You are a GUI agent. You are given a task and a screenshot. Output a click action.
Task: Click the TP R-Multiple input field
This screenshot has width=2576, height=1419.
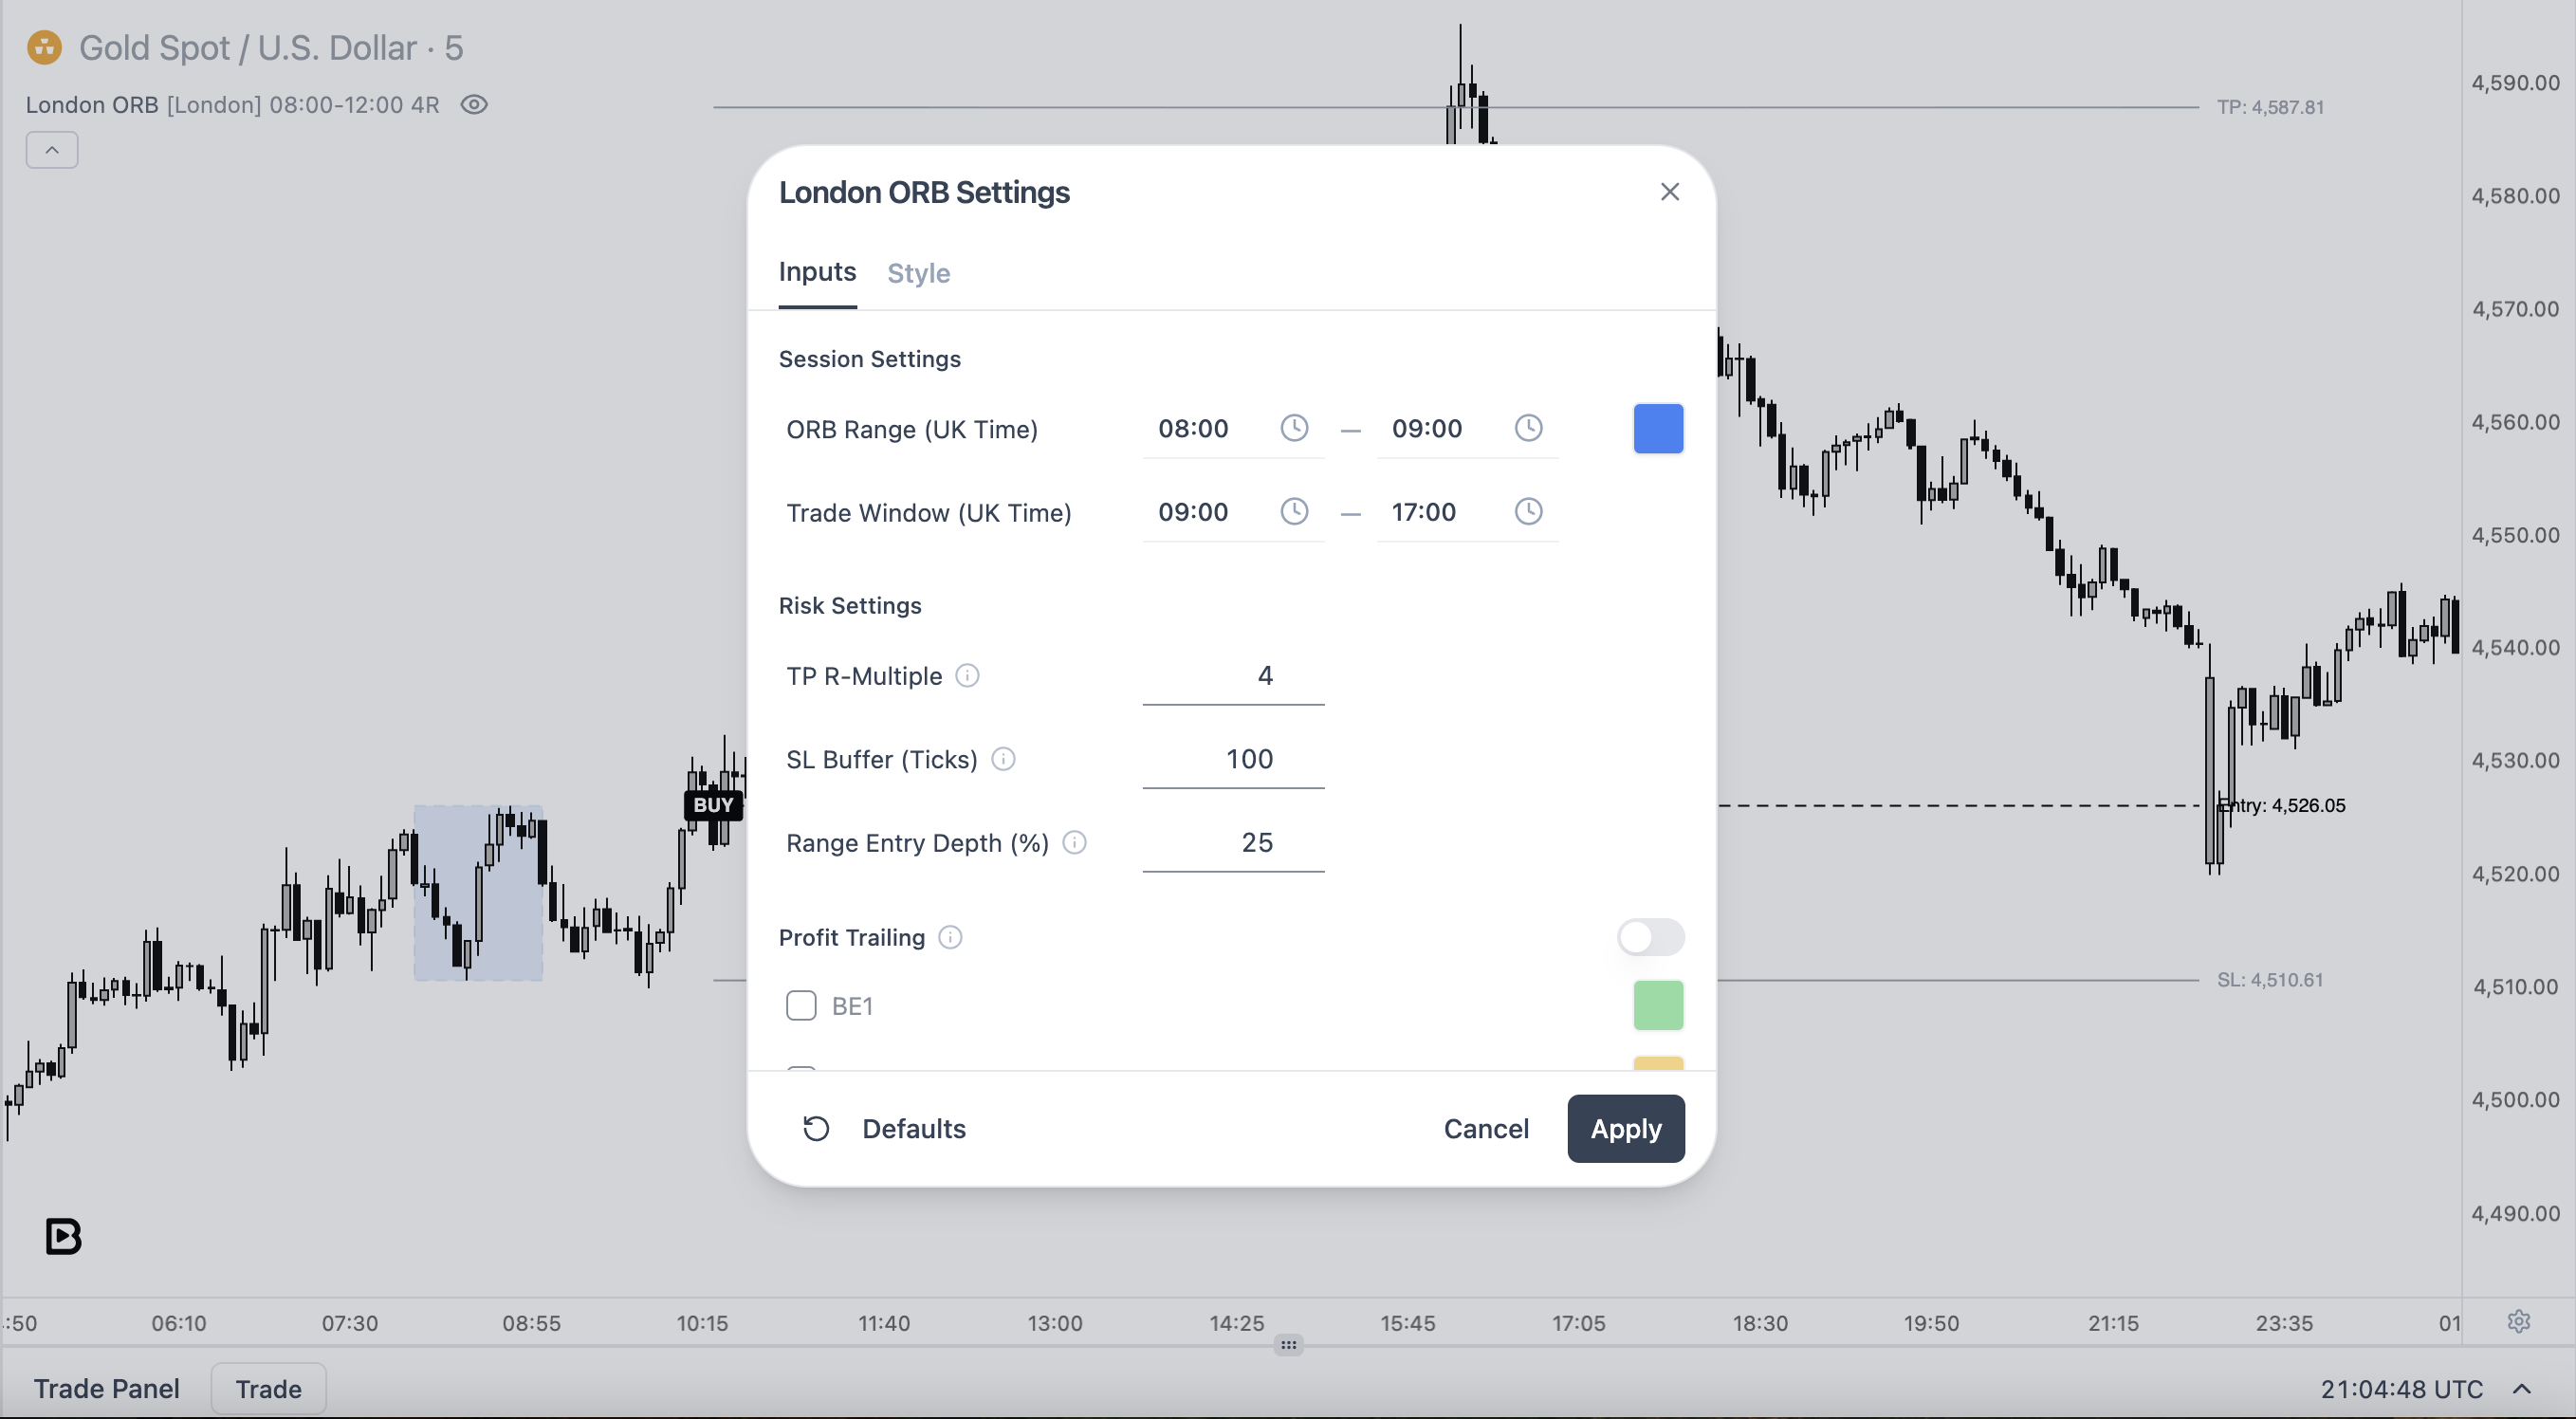[1233, 676]
